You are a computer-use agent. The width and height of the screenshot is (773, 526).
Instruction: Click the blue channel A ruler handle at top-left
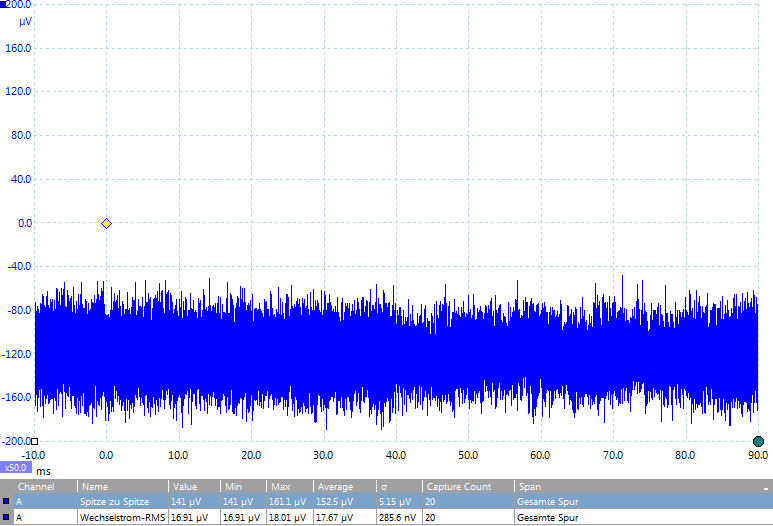[3, 4]
